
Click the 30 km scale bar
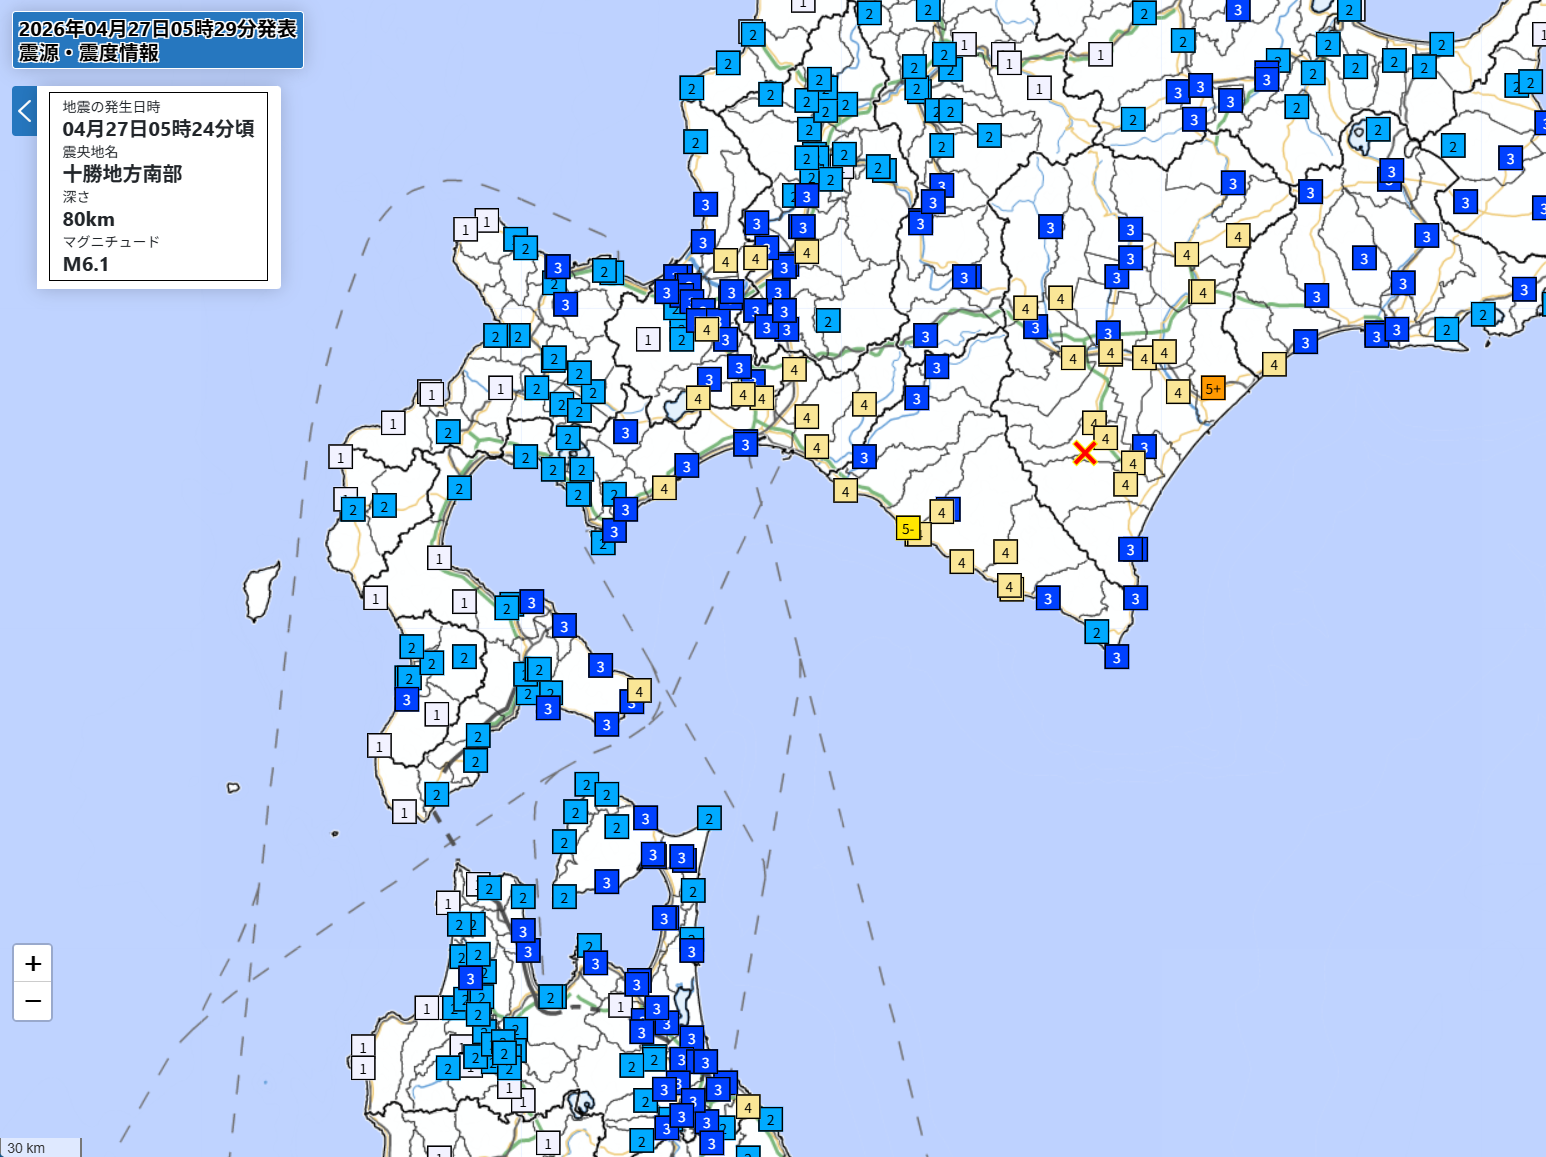pos(40,1147)
